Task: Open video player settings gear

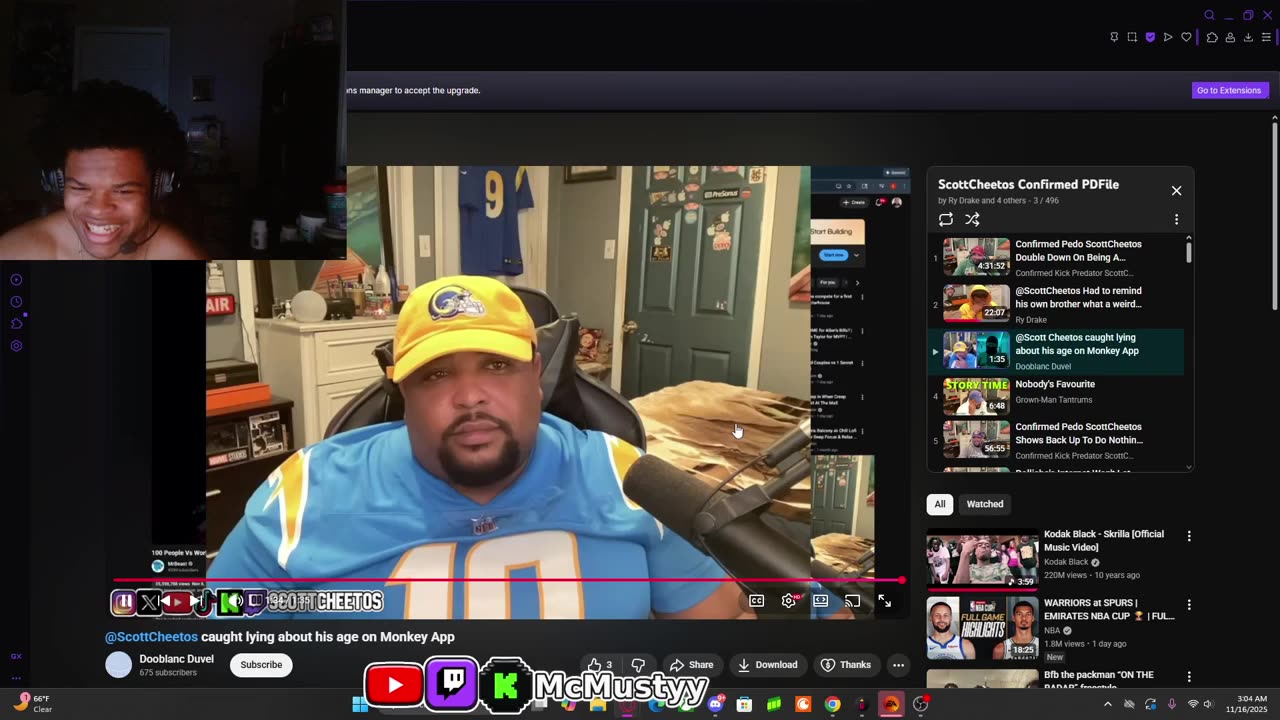Action: pyautogui.click(x=789, y=601)
